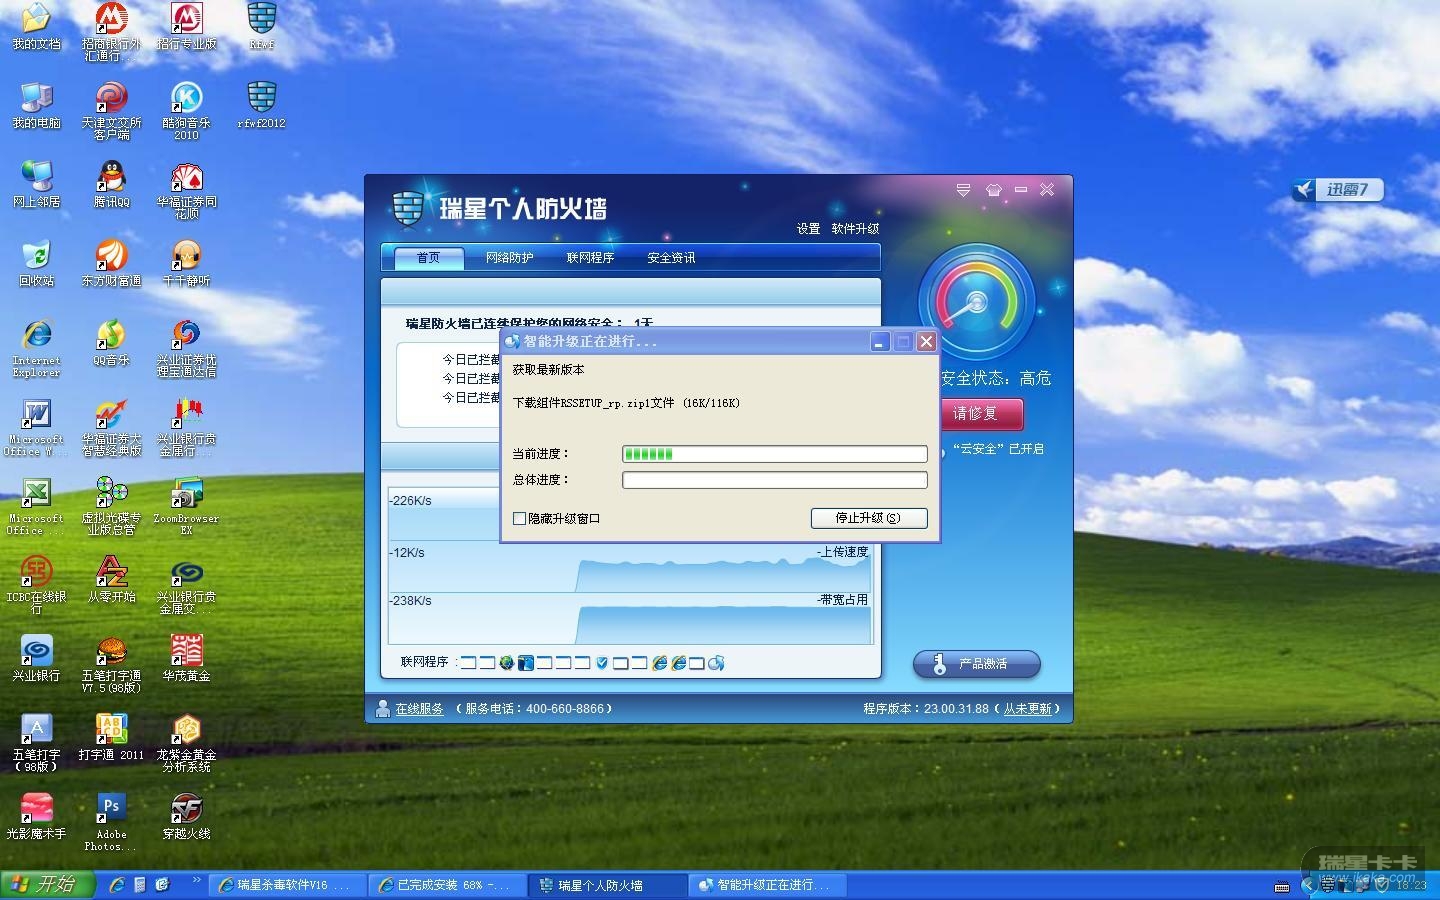Click the 带宽占用 graph label
This screenshot has height=900, width=1440.
(843, 600)
